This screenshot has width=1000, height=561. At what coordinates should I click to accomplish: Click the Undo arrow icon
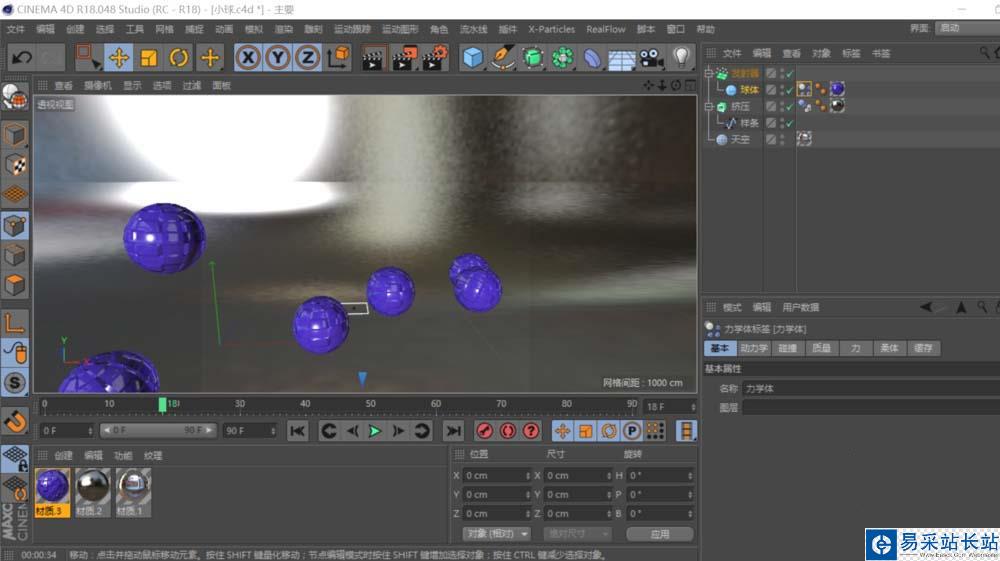(21, 58)
